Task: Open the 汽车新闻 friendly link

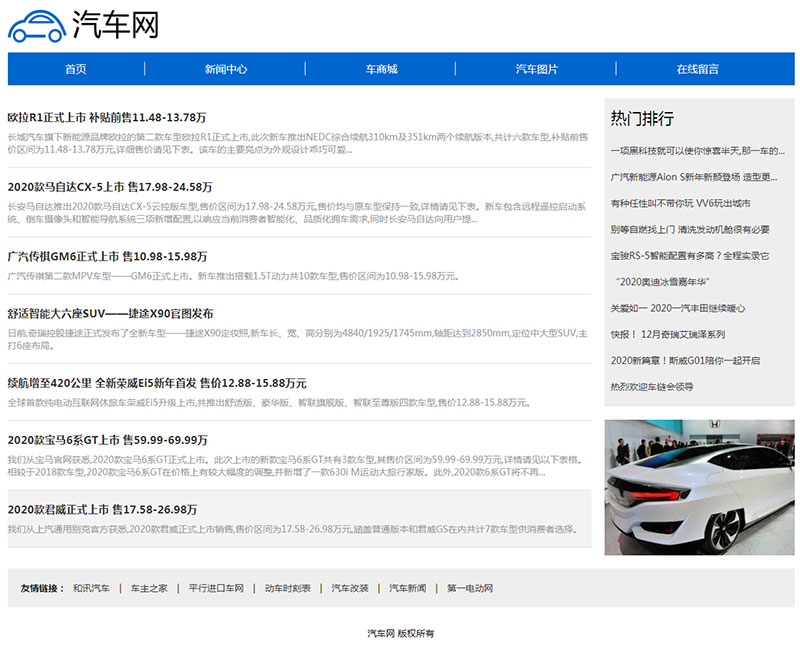Action: [408, 588]
